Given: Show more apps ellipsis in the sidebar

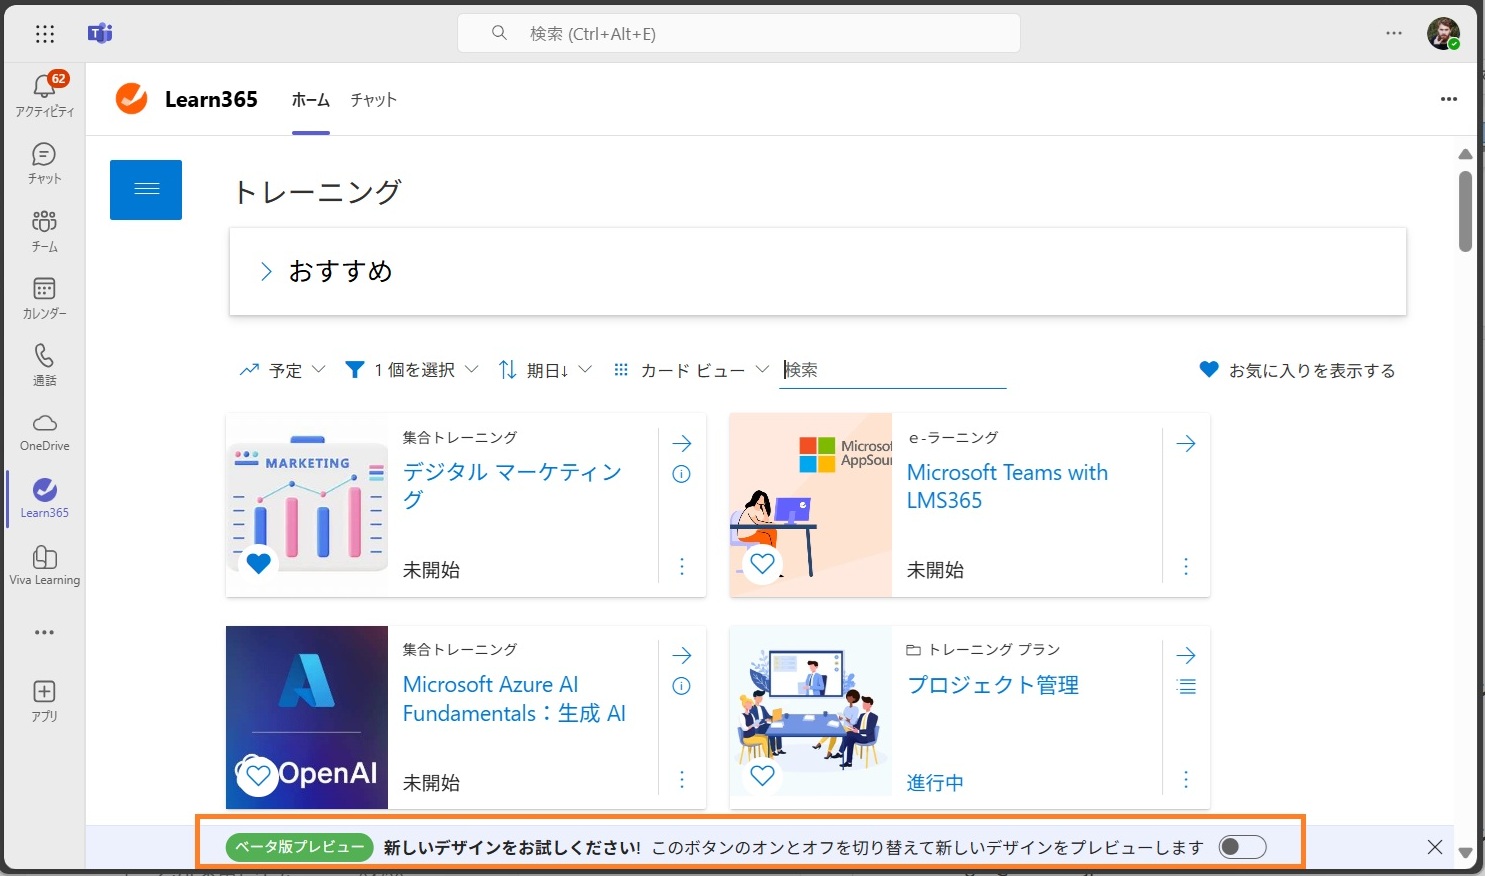Looking at the screenshot, I should pos(44,632).
